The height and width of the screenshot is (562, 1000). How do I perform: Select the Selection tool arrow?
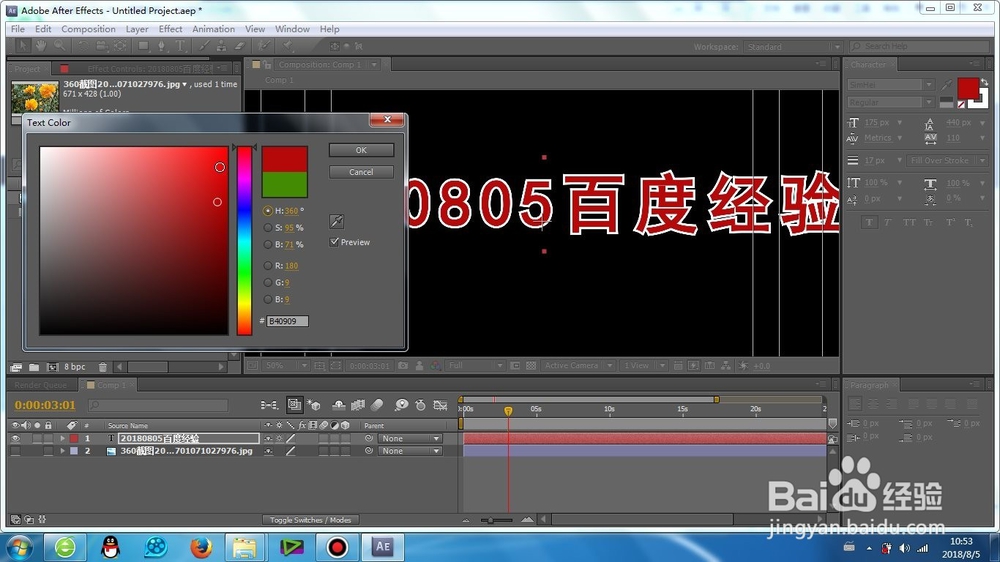coord(22,46)
